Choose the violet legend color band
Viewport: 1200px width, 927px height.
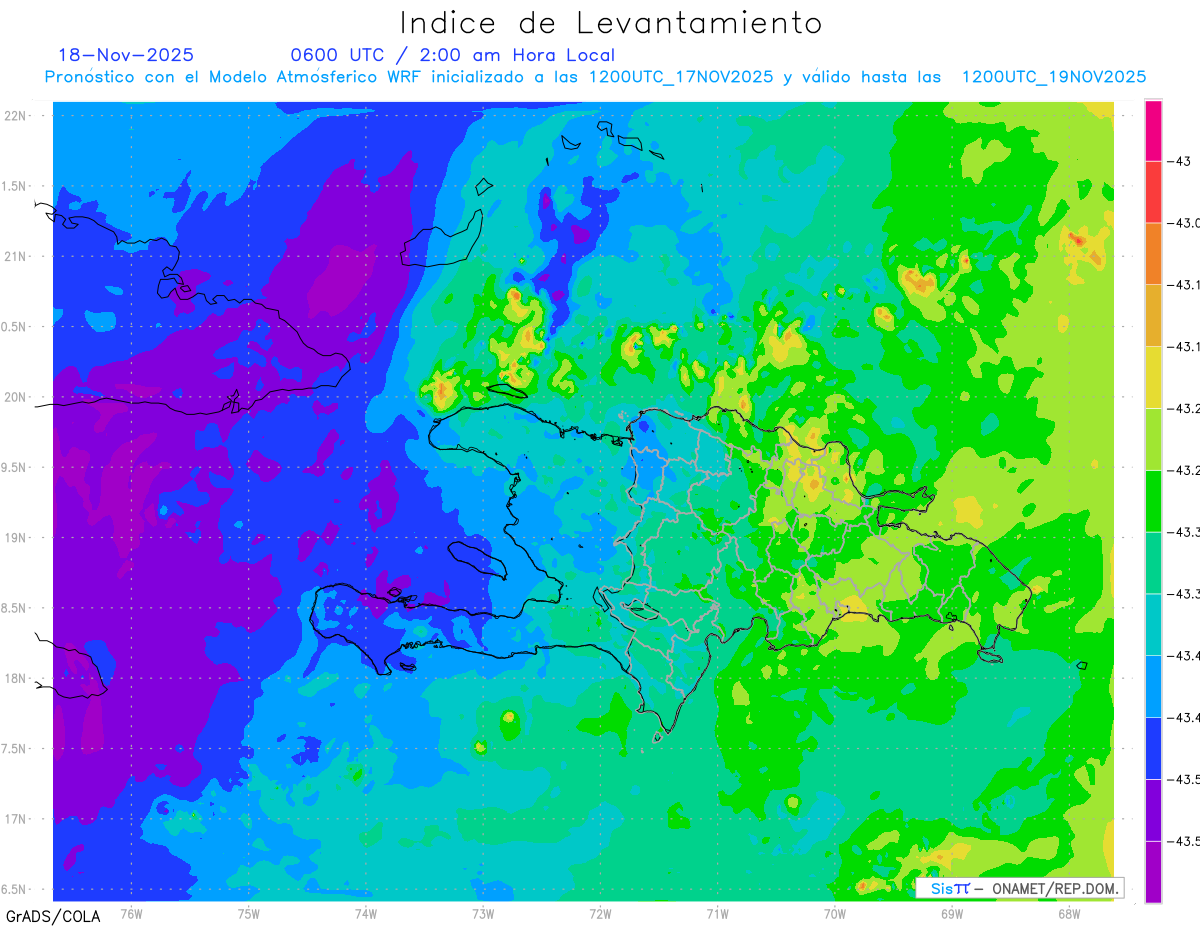(x=1153, y=810)
